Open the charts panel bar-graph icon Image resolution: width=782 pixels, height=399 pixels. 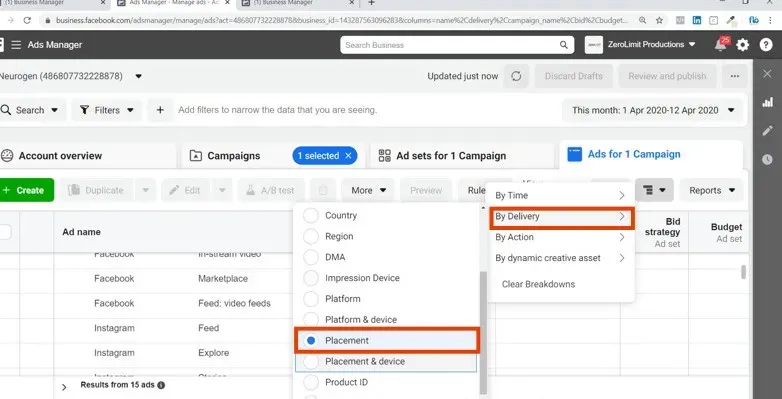pyautogui.click(x=767, y=103)
